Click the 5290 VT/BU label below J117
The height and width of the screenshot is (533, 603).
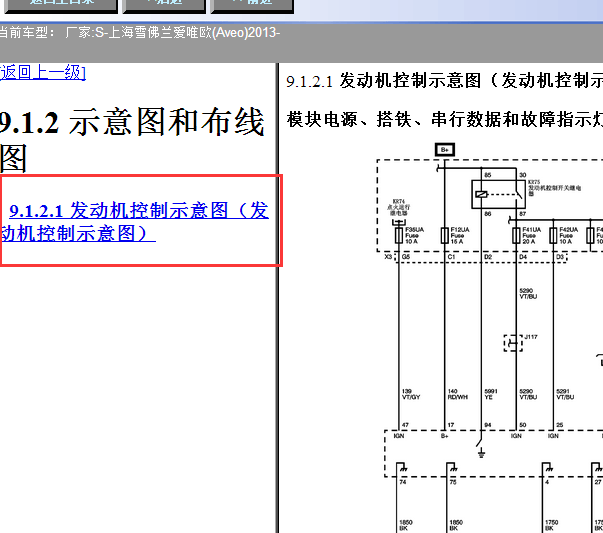[528, 394]
